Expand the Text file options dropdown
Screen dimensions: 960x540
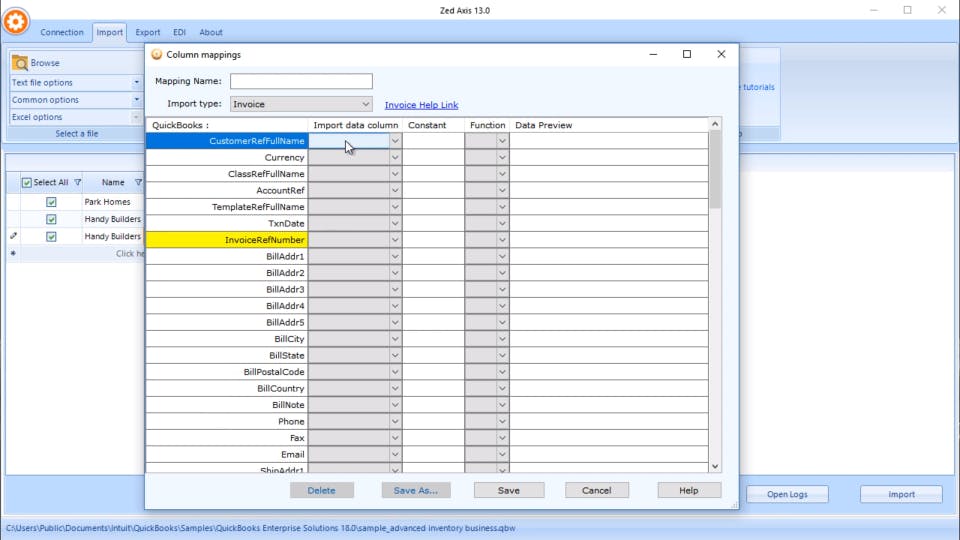(137, 82)
